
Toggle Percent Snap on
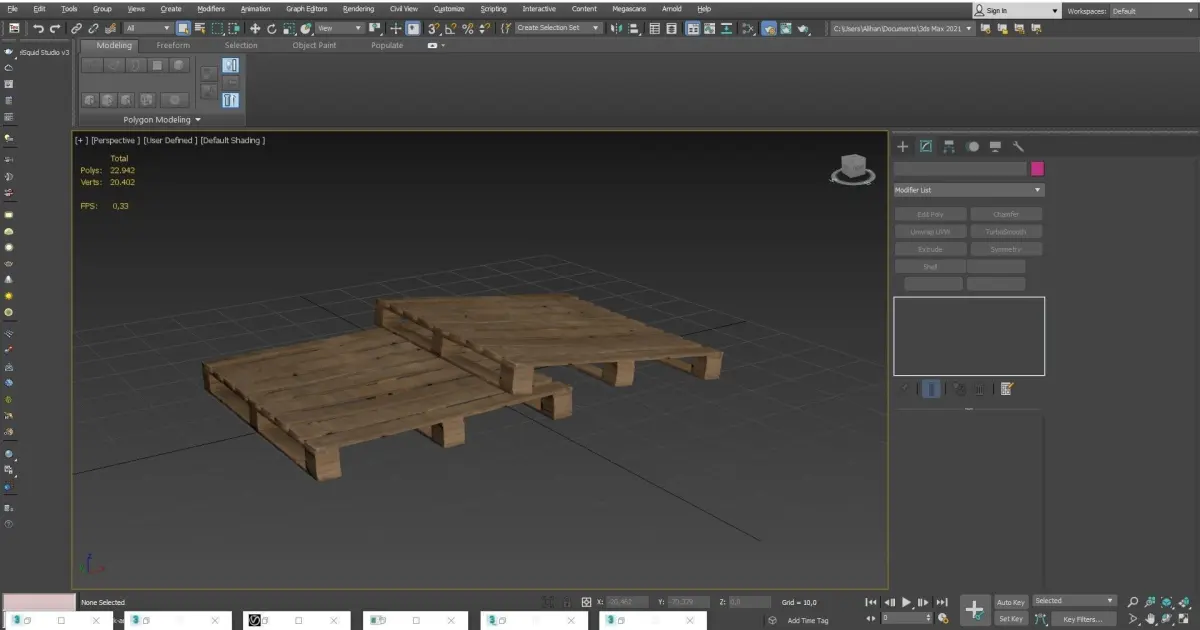(x=467, y=29)
